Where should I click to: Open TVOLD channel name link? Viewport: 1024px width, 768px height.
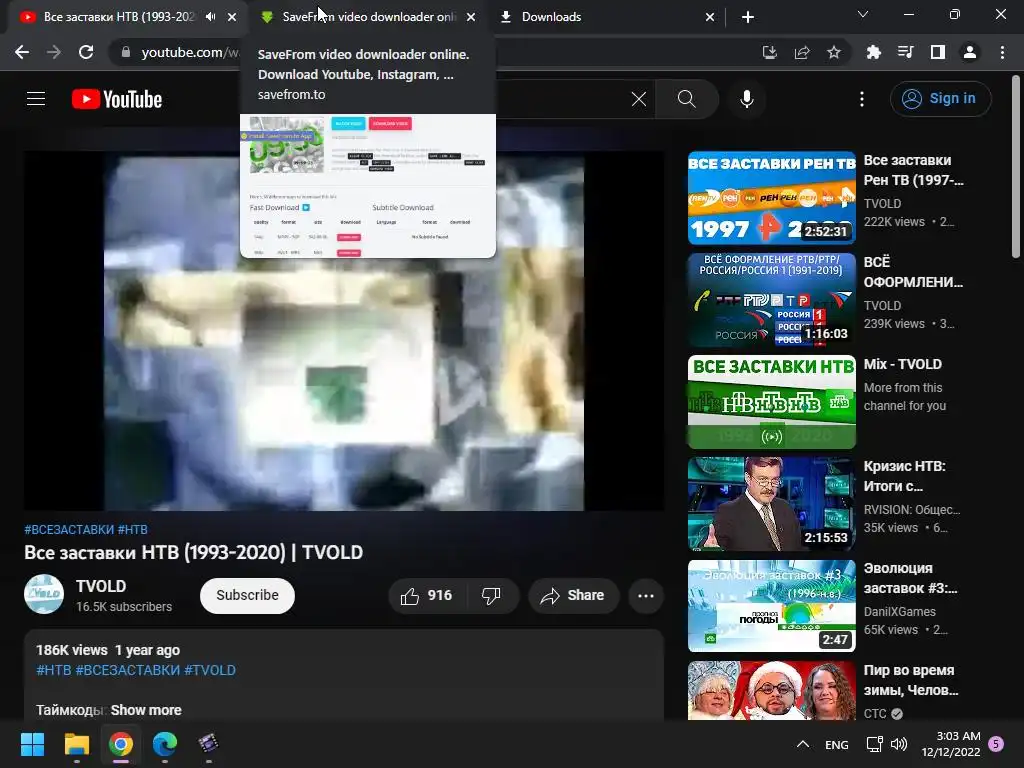click(x=101, y=586)
